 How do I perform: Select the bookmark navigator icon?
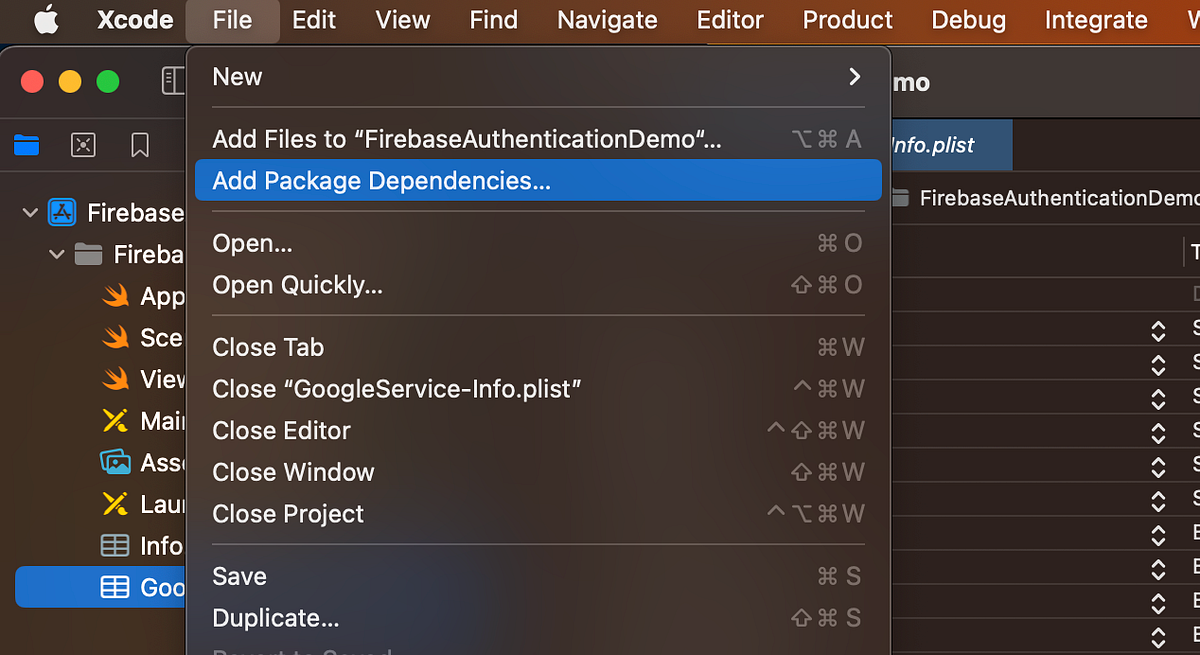tap(140, 145)
